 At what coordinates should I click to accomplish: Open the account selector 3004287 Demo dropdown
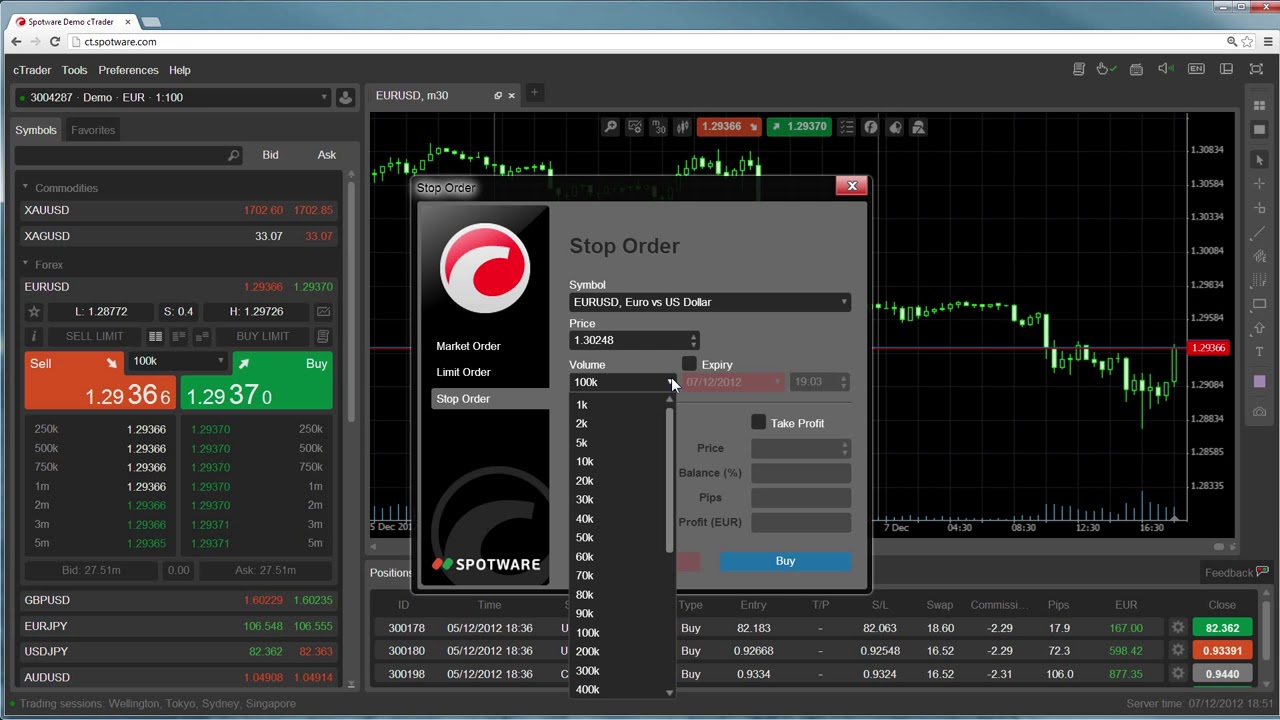(173, 97)
